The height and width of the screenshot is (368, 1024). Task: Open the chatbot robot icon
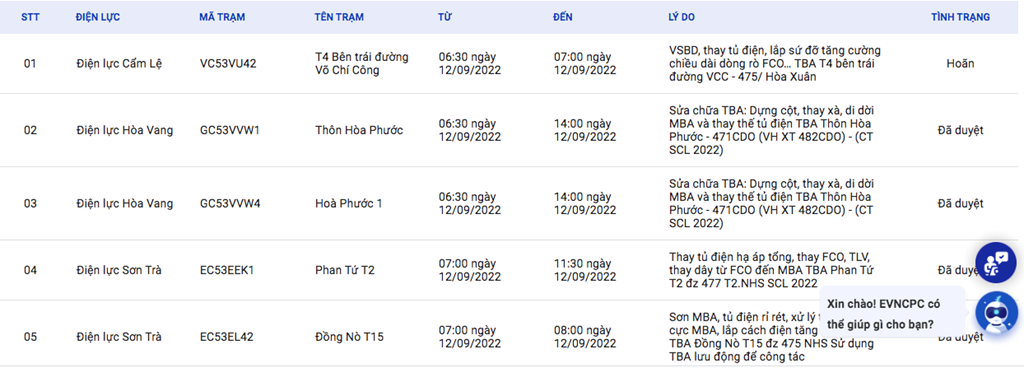point(996,313)
